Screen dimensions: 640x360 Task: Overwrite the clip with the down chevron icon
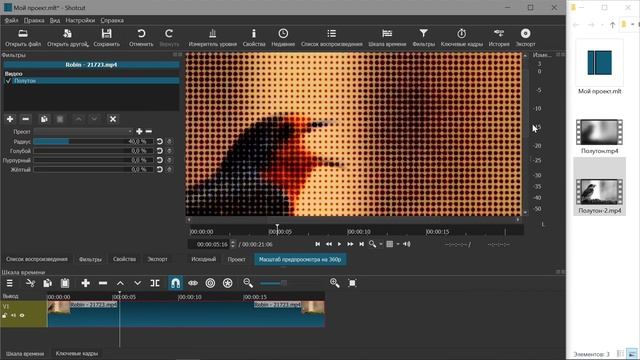tap(138, 283)
